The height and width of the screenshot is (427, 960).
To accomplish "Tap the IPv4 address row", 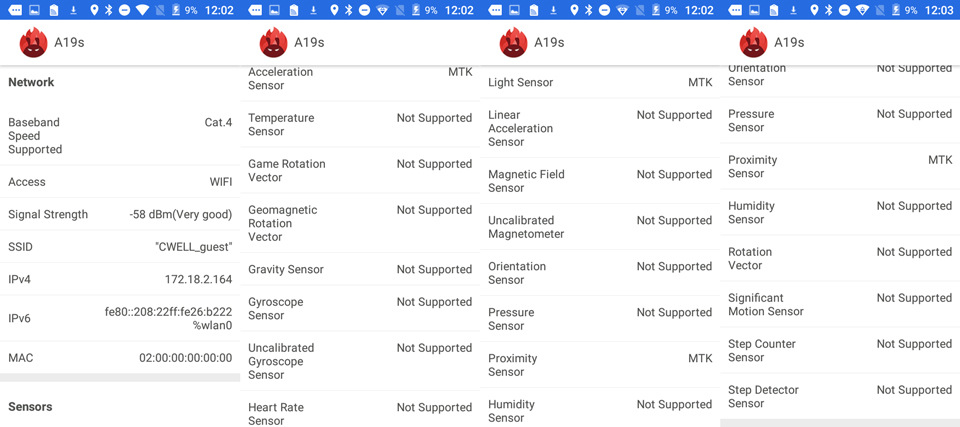I will click(120, 279).
